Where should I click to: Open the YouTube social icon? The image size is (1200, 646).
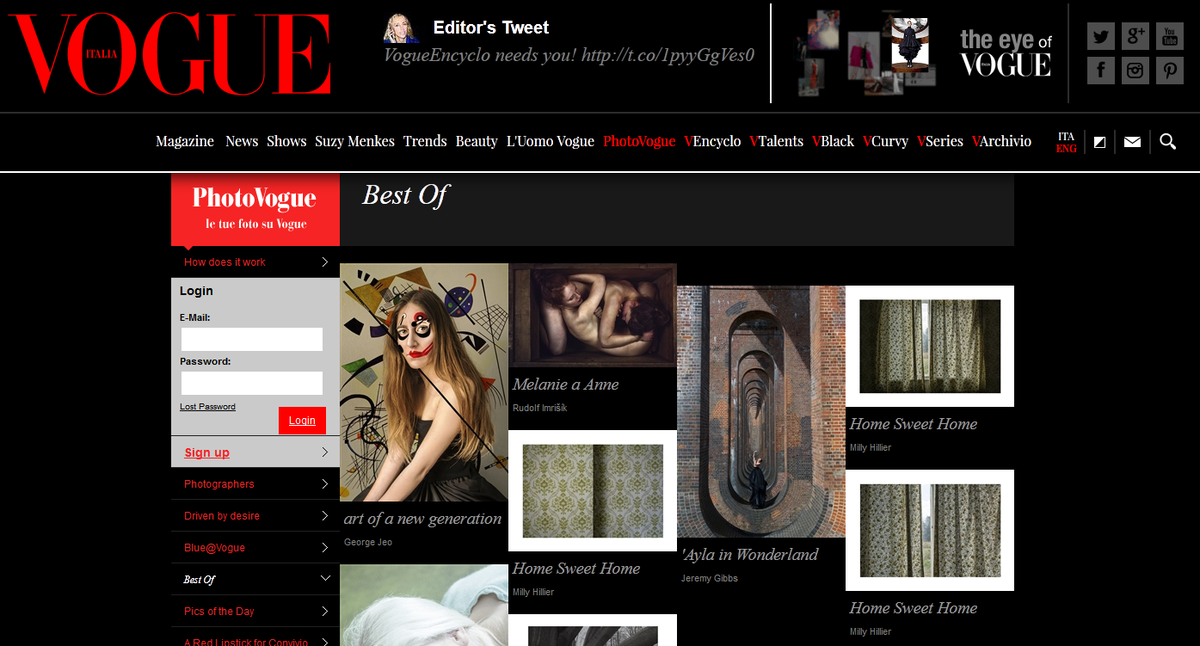1170,37
